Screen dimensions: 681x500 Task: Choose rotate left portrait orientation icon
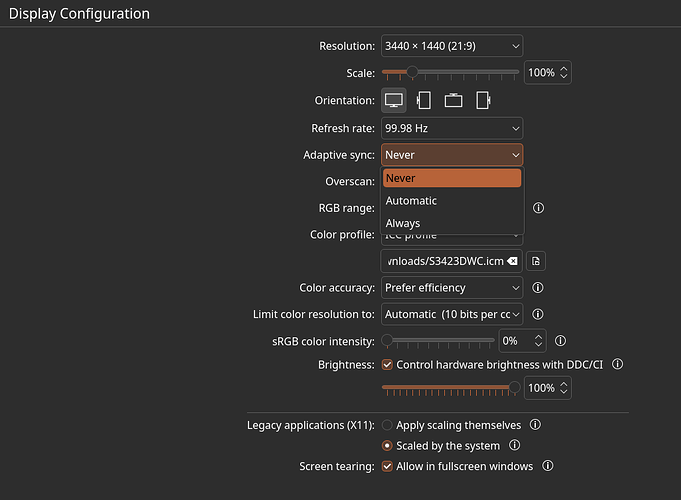point(423,100)
